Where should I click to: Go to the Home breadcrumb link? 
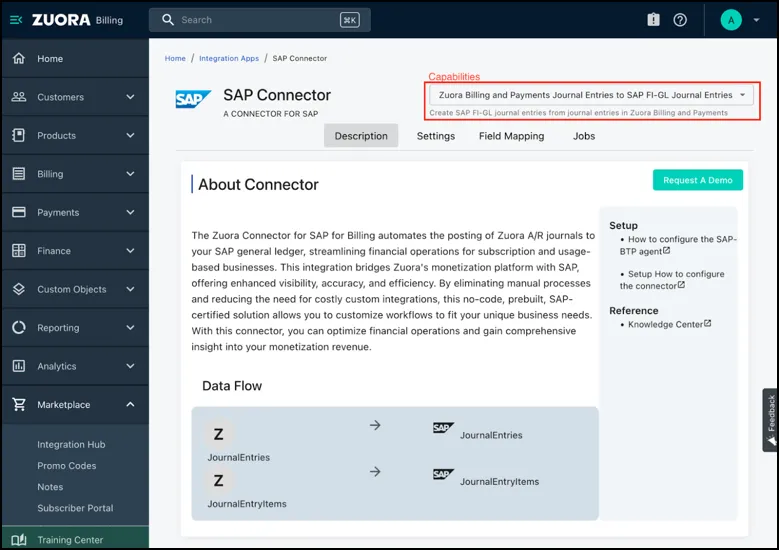[175, 58]
